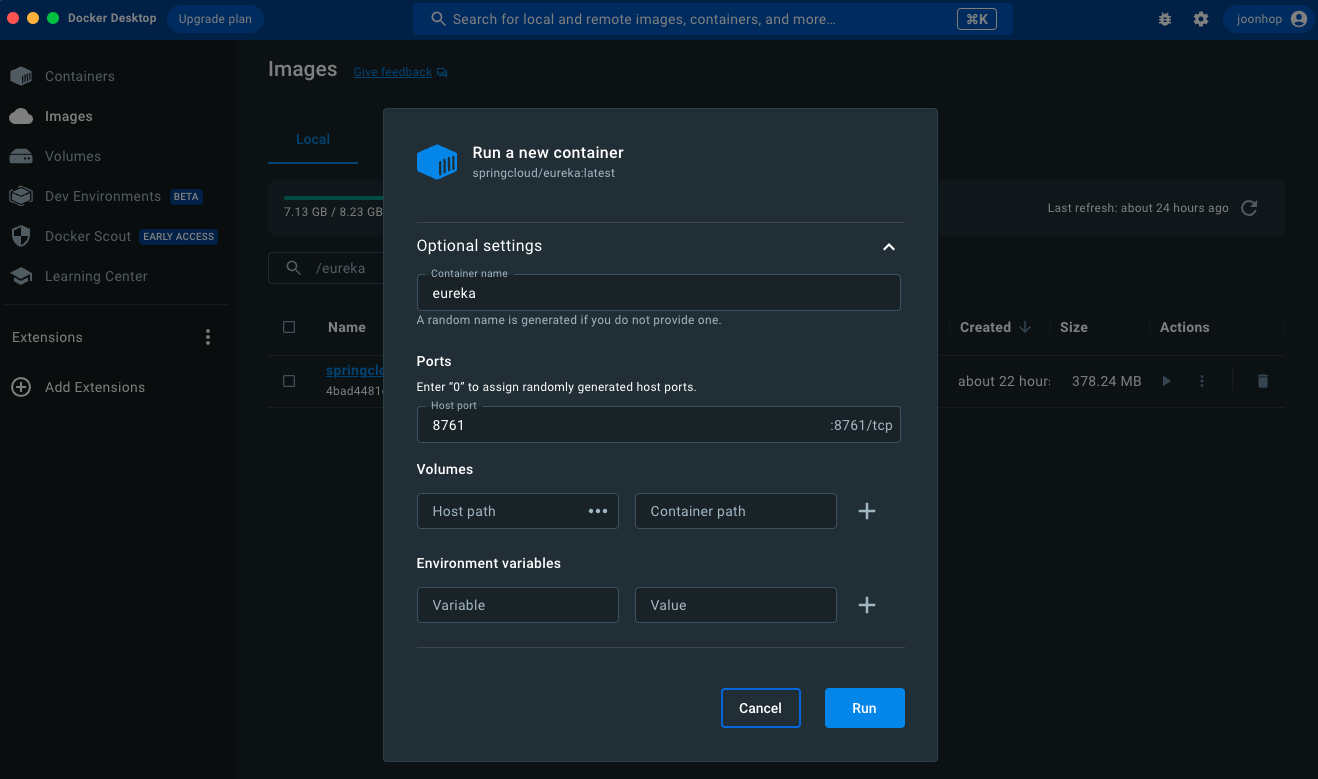Click the springcloud/eureka:latest subtitle
1318x779 pixels.
pyautogui.click(x=543, y=173)
